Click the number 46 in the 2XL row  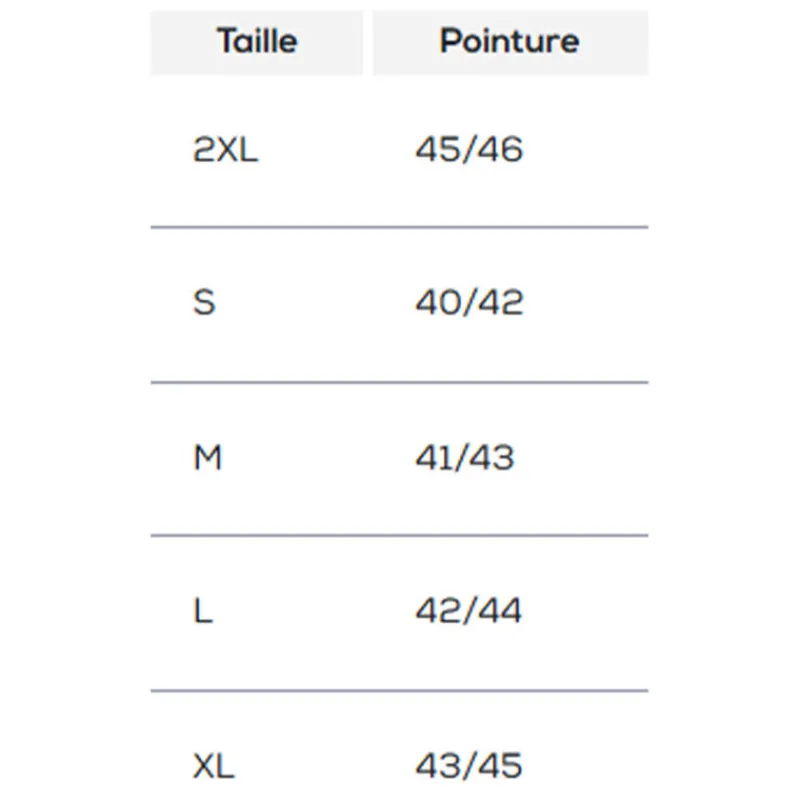(502, 150)
